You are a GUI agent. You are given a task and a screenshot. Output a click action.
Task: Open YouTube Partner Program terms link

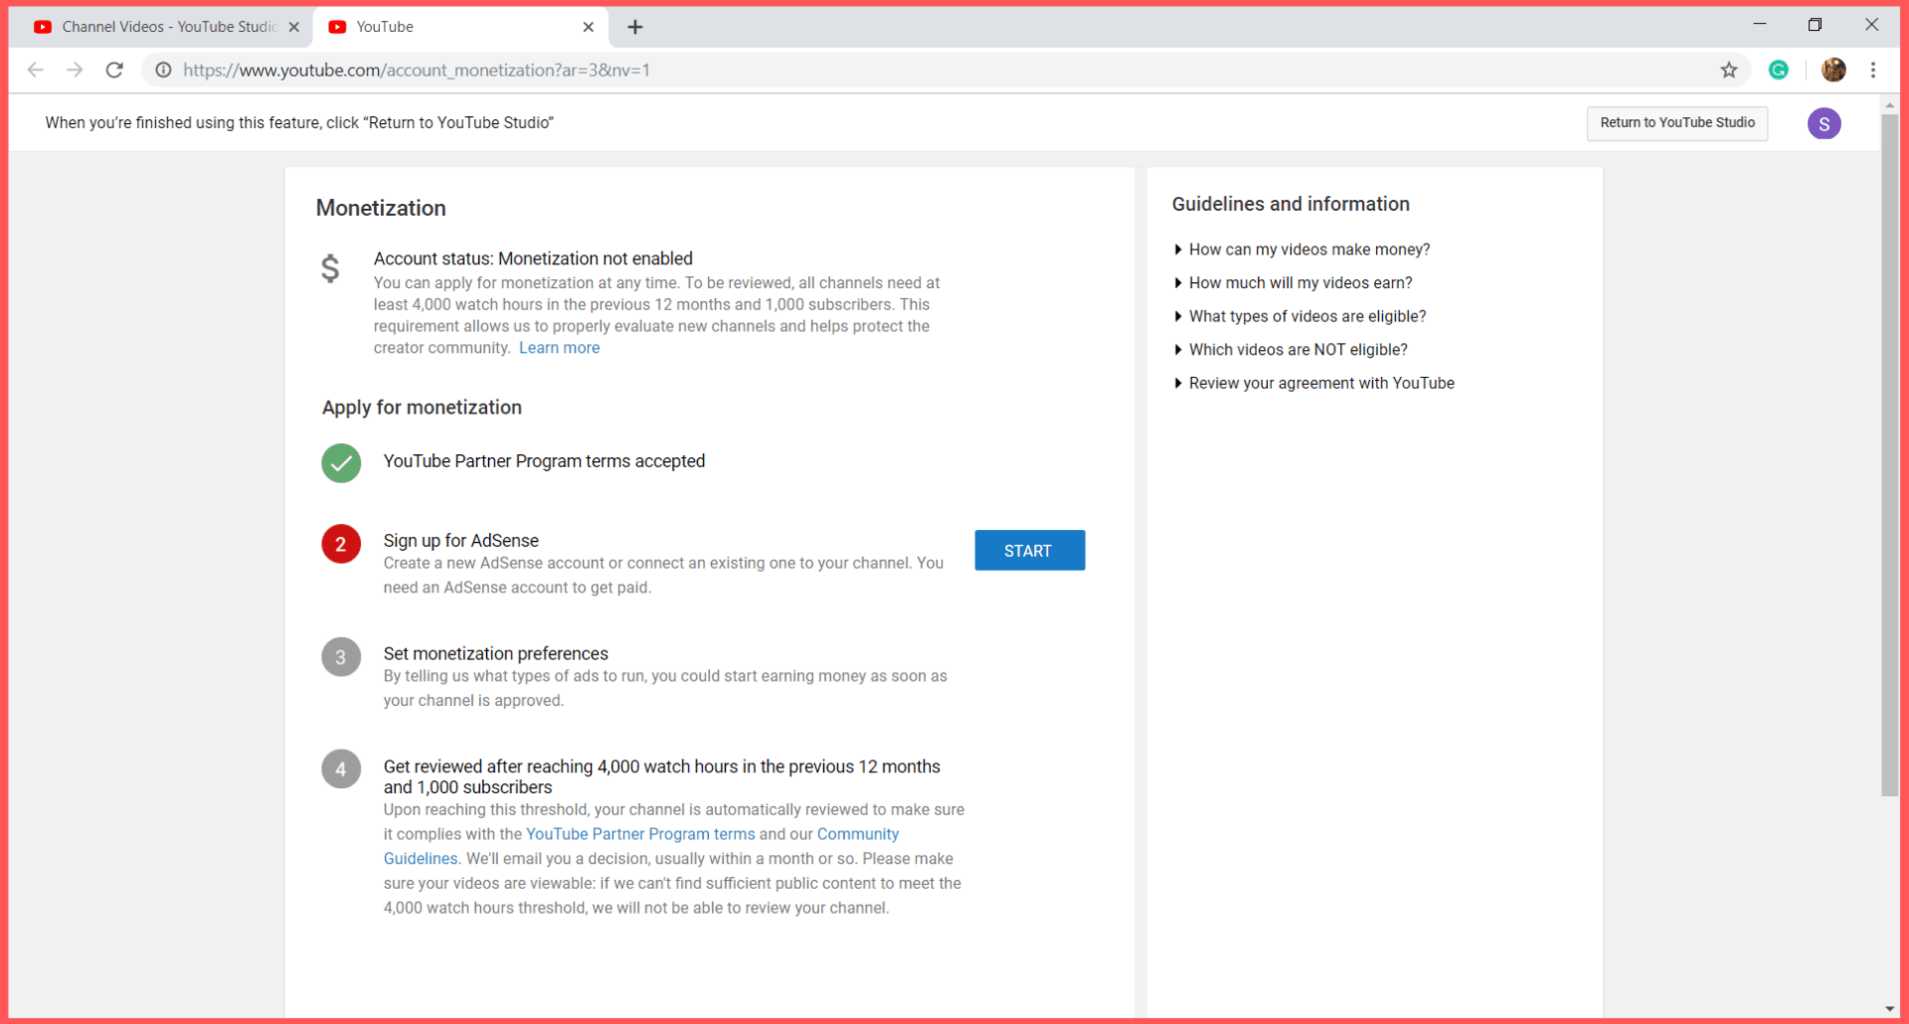click(x=640, y=834)
